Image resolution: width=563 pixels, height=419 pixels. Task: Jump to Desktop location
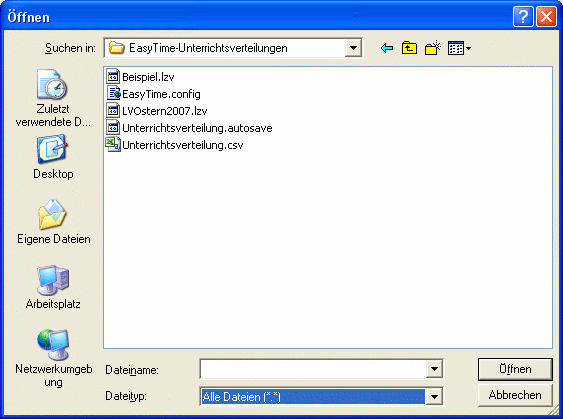(x=53, y=157)
